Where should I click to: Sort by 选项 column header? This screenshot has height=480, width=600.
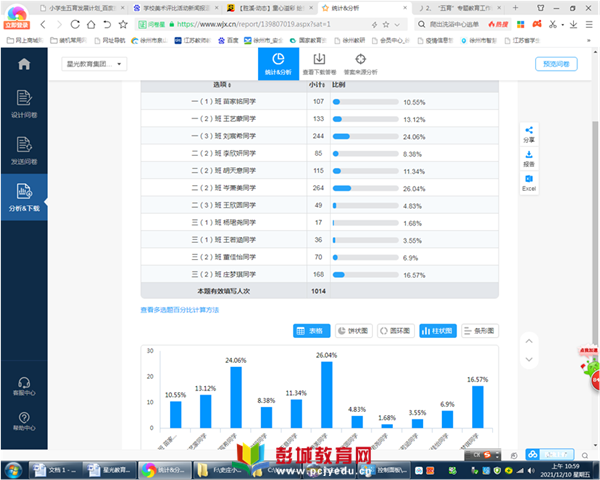coord(222,85)
